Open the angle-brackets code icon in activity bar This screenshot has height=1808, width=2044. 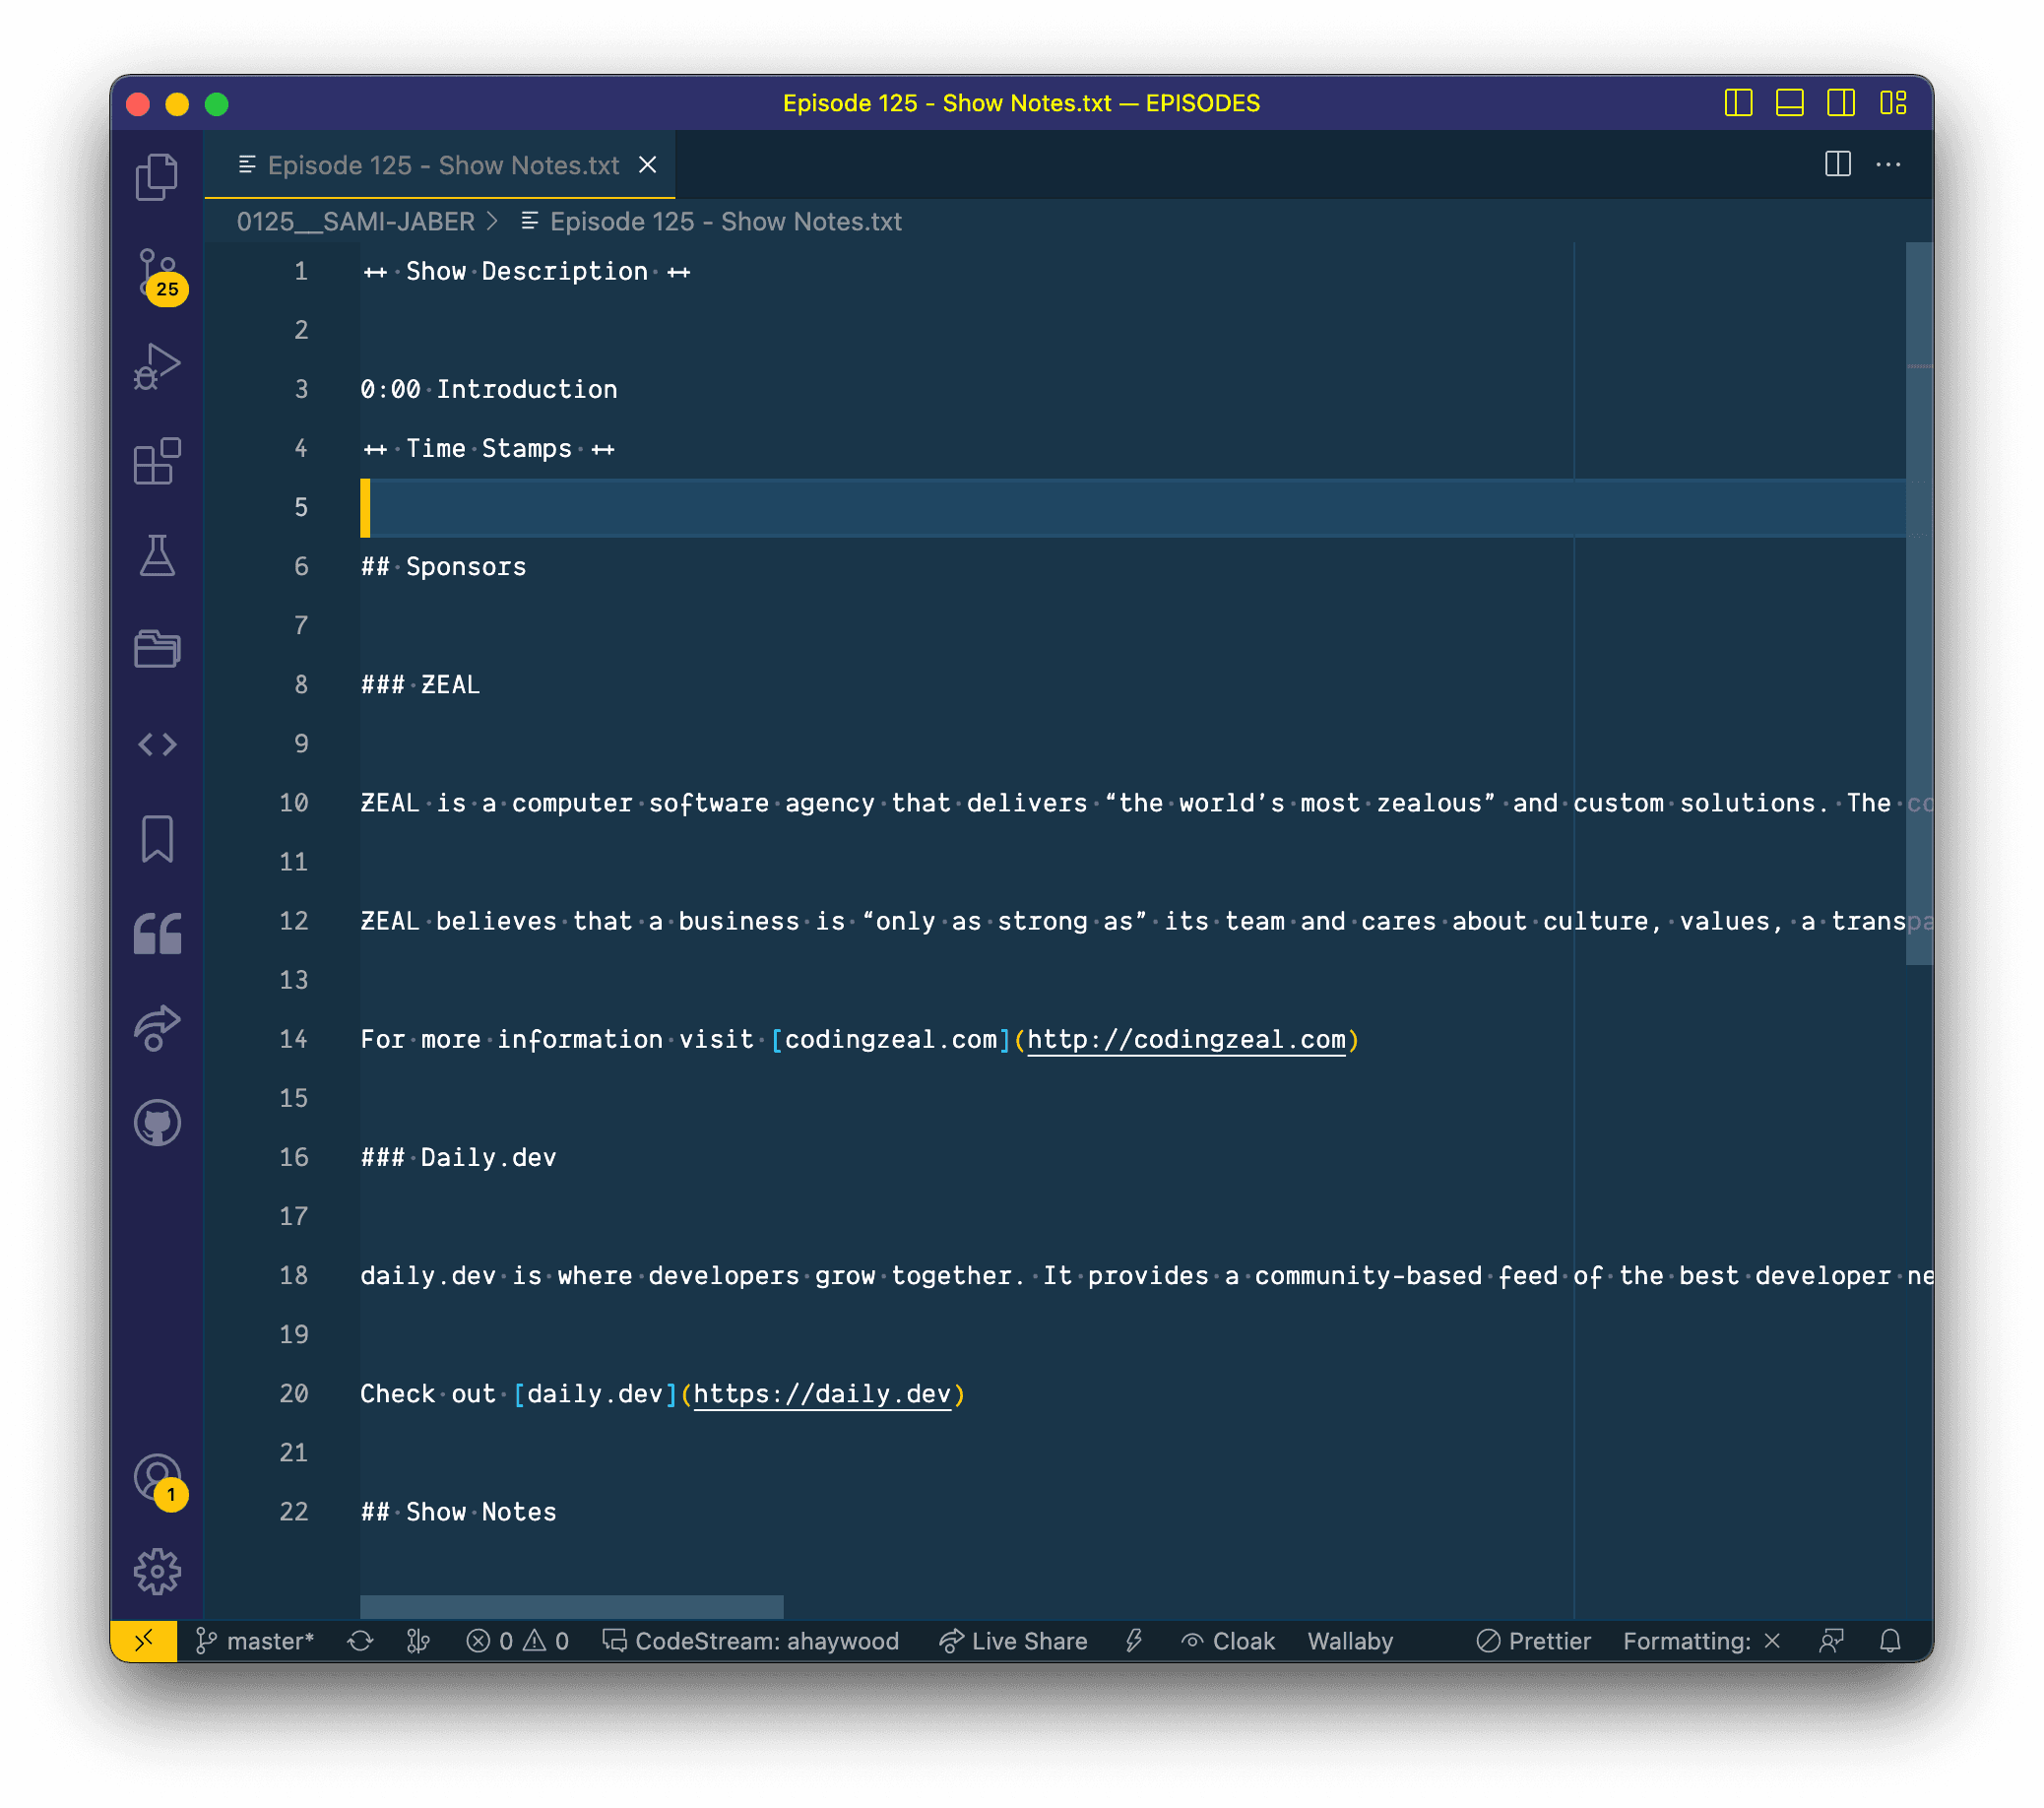pos(157,744)
